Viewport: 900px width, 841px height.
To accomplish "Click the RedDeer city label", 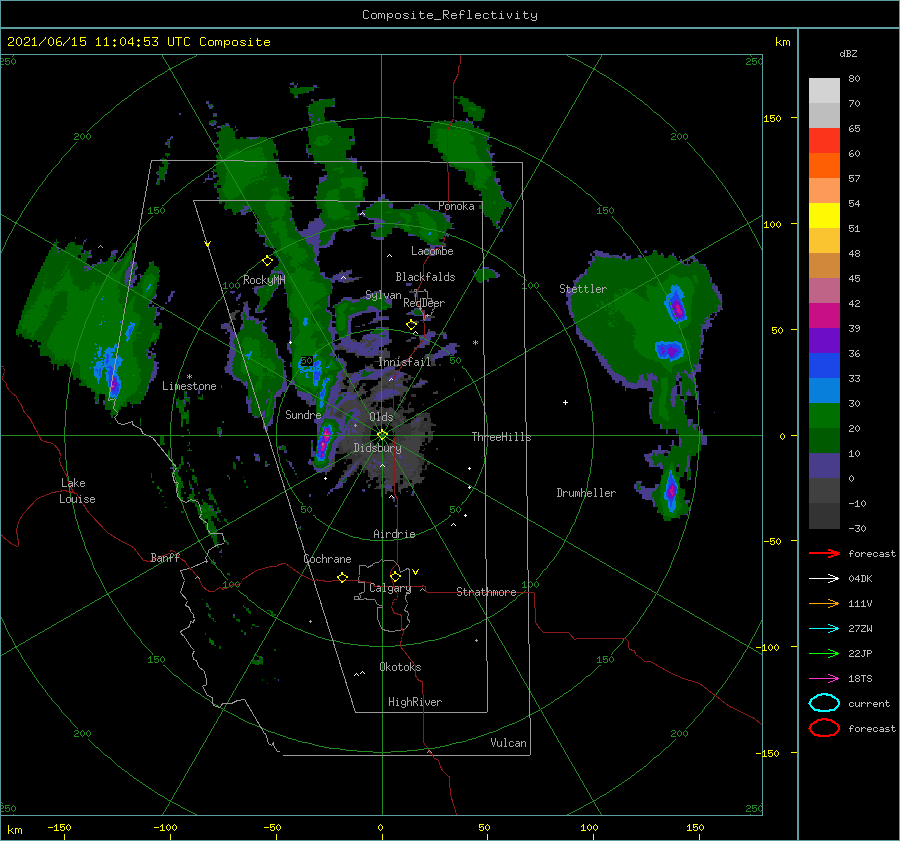I will [x=424, y=303].
